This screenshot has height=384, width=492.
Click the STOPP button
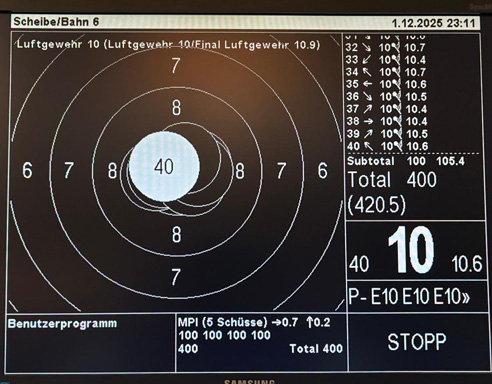pyautogui.click(x=416, y=342)
